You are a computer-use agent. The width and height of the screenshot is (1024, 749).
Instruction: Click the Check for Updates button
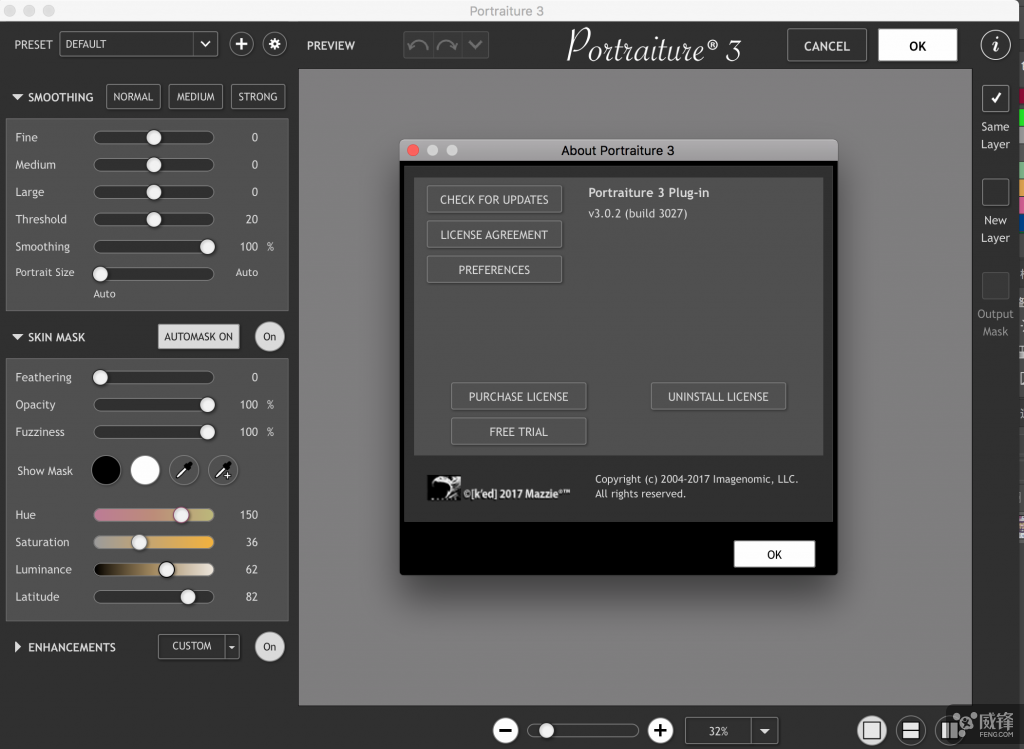coord(494,200)
